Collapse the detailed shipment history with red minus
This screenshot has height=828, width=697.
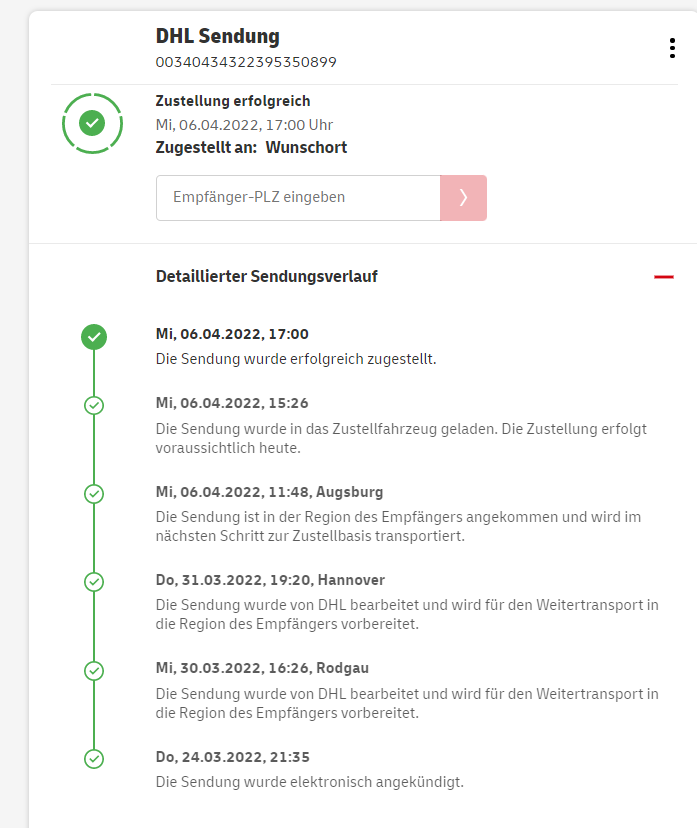(x=663, y=277)
